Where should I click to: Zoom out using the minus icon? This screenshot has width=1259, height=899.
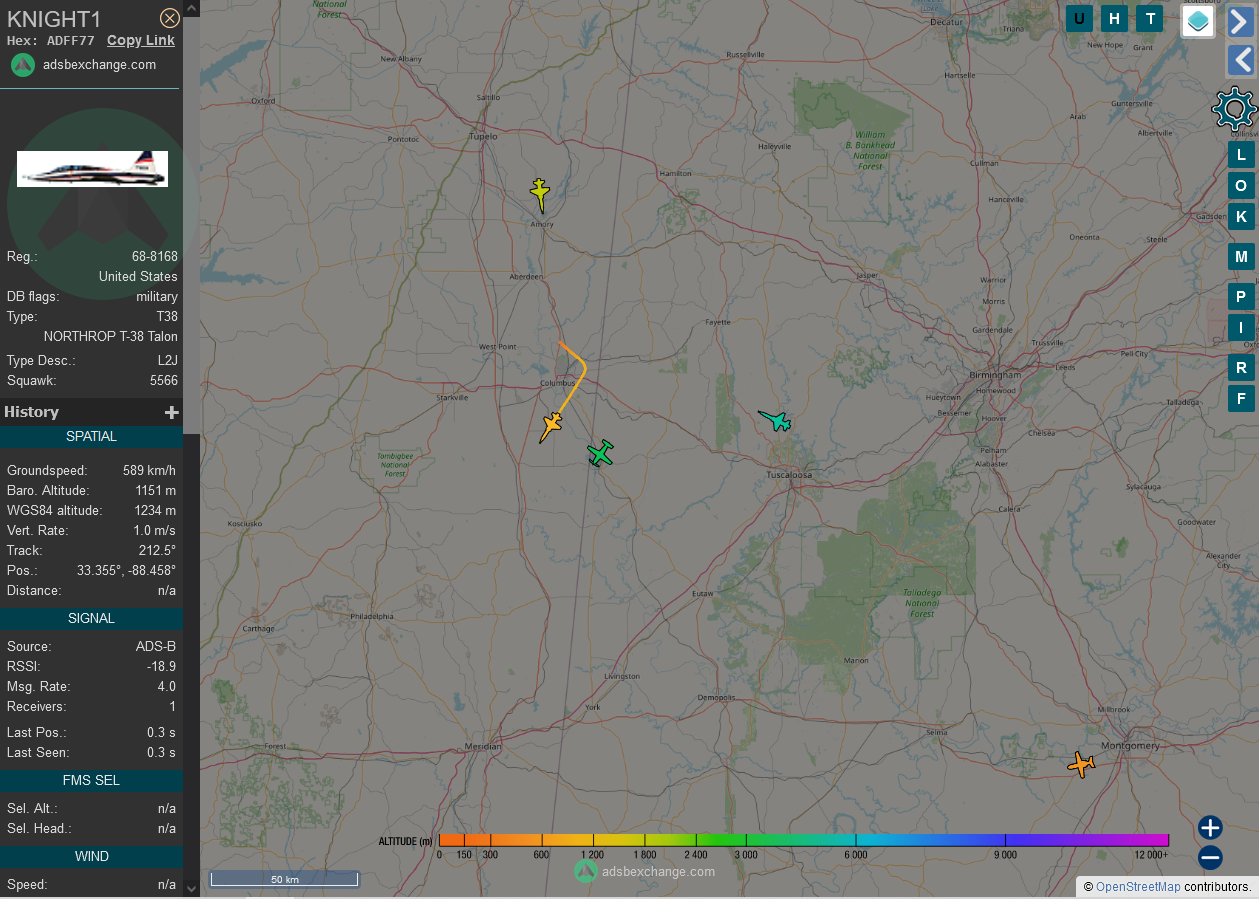[x=1210, y=857]
